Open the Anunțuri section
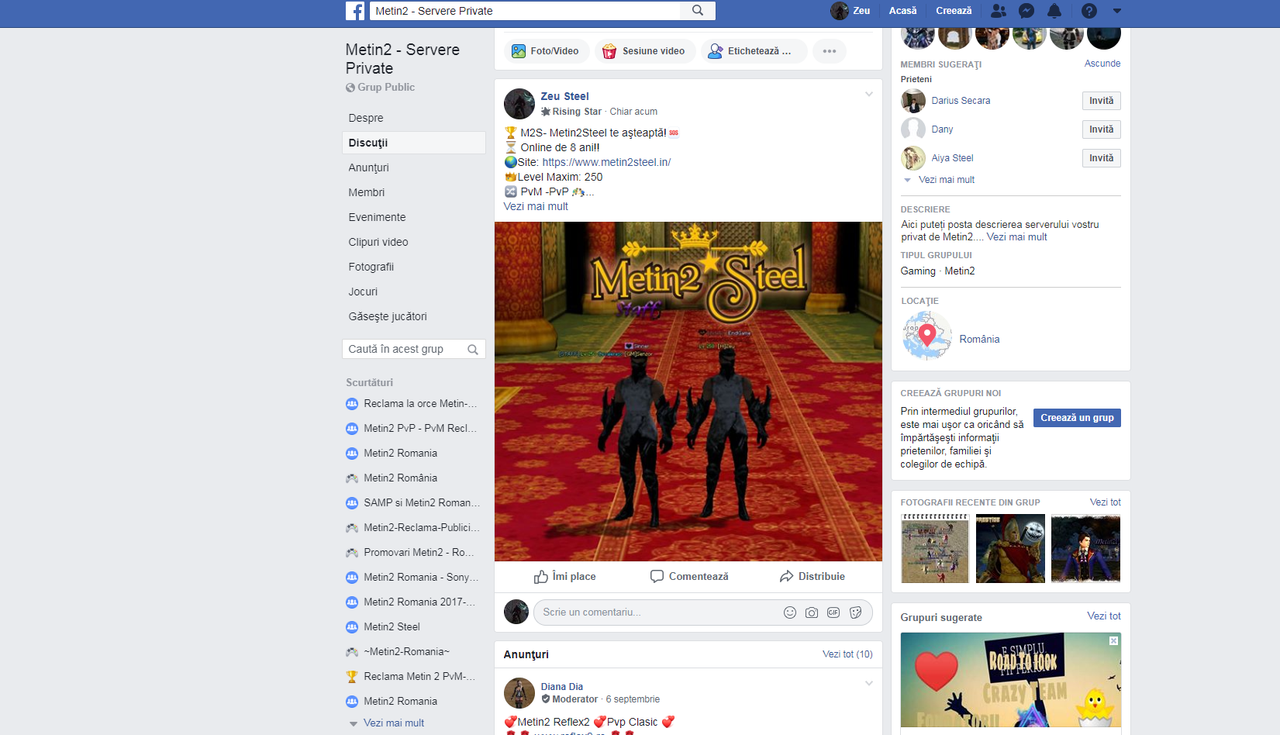 tap(413, 168)
